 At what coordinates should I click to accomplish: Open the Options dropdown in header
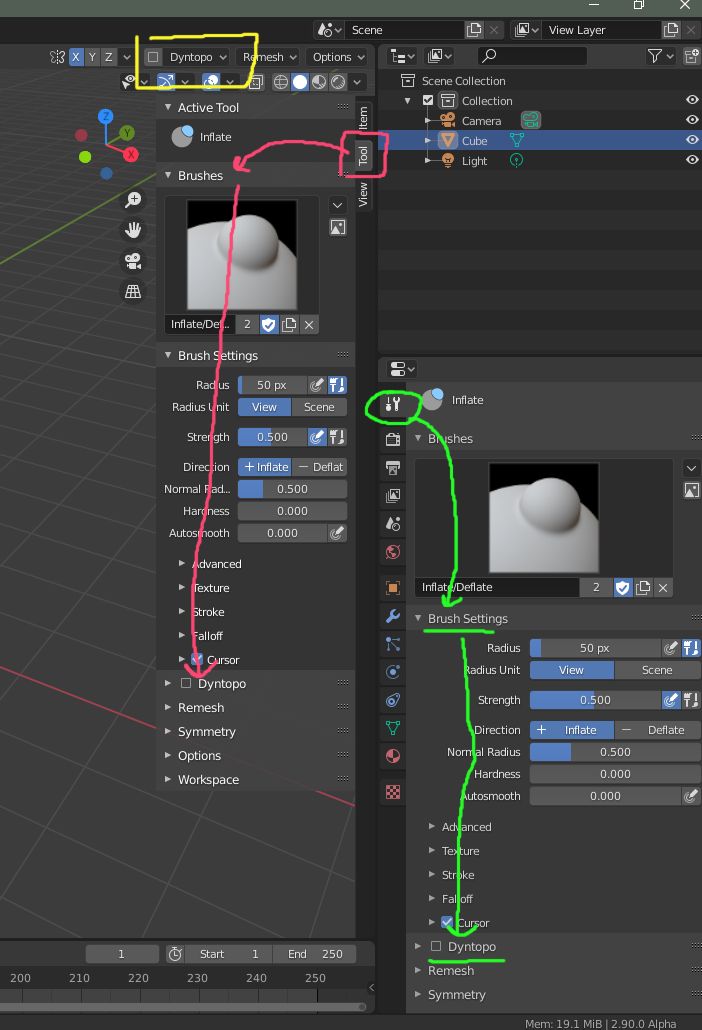point(338,57)
